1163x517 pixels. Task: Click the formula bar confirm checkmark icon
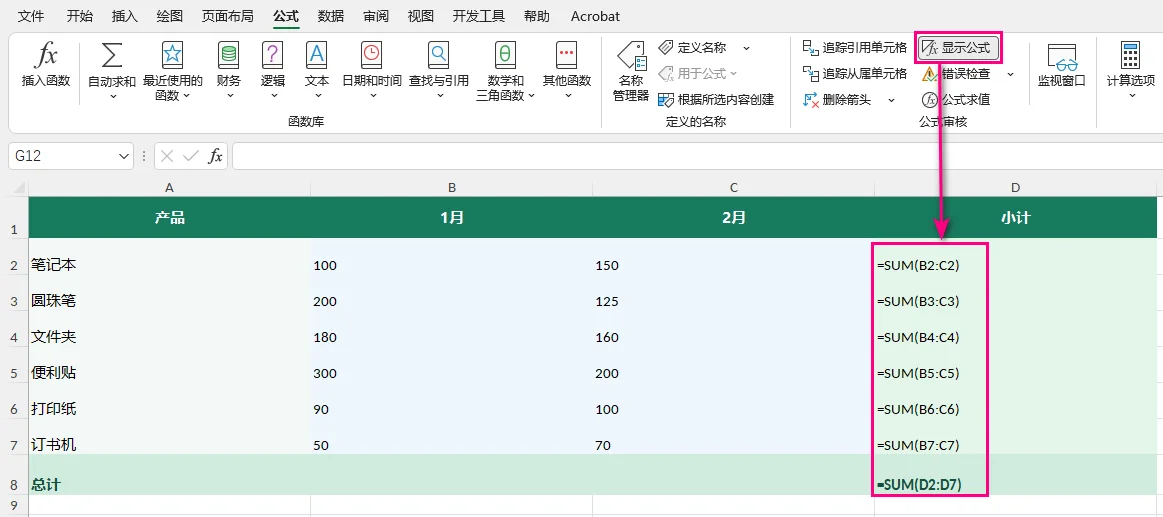coord(191,156)
